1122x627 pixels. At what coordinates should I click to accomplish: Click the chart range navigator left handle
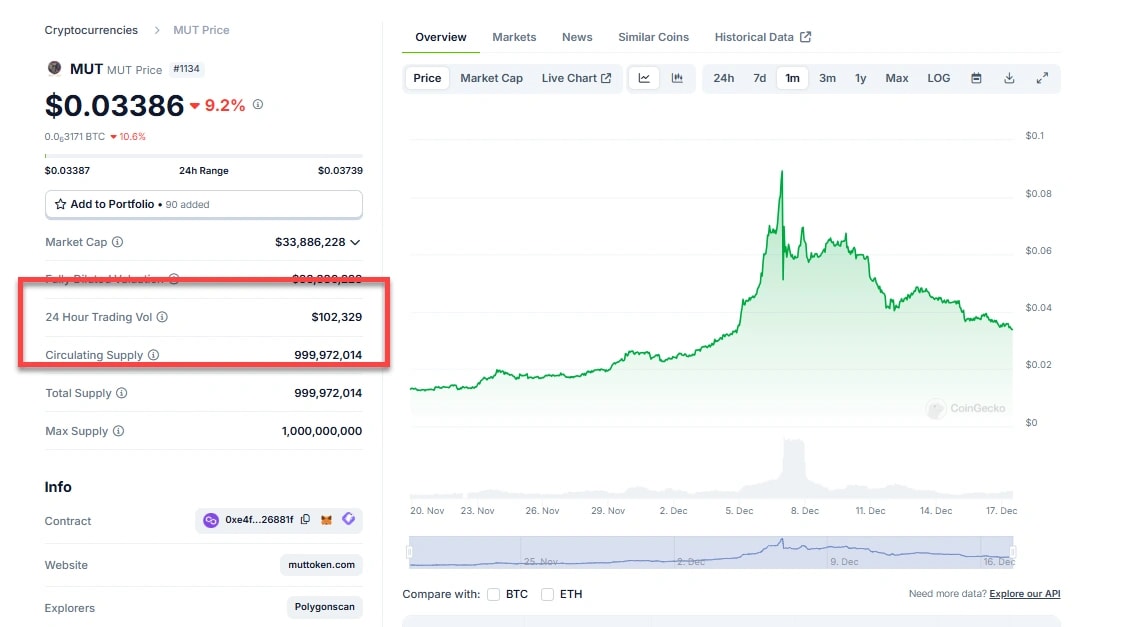coord(409,552)
